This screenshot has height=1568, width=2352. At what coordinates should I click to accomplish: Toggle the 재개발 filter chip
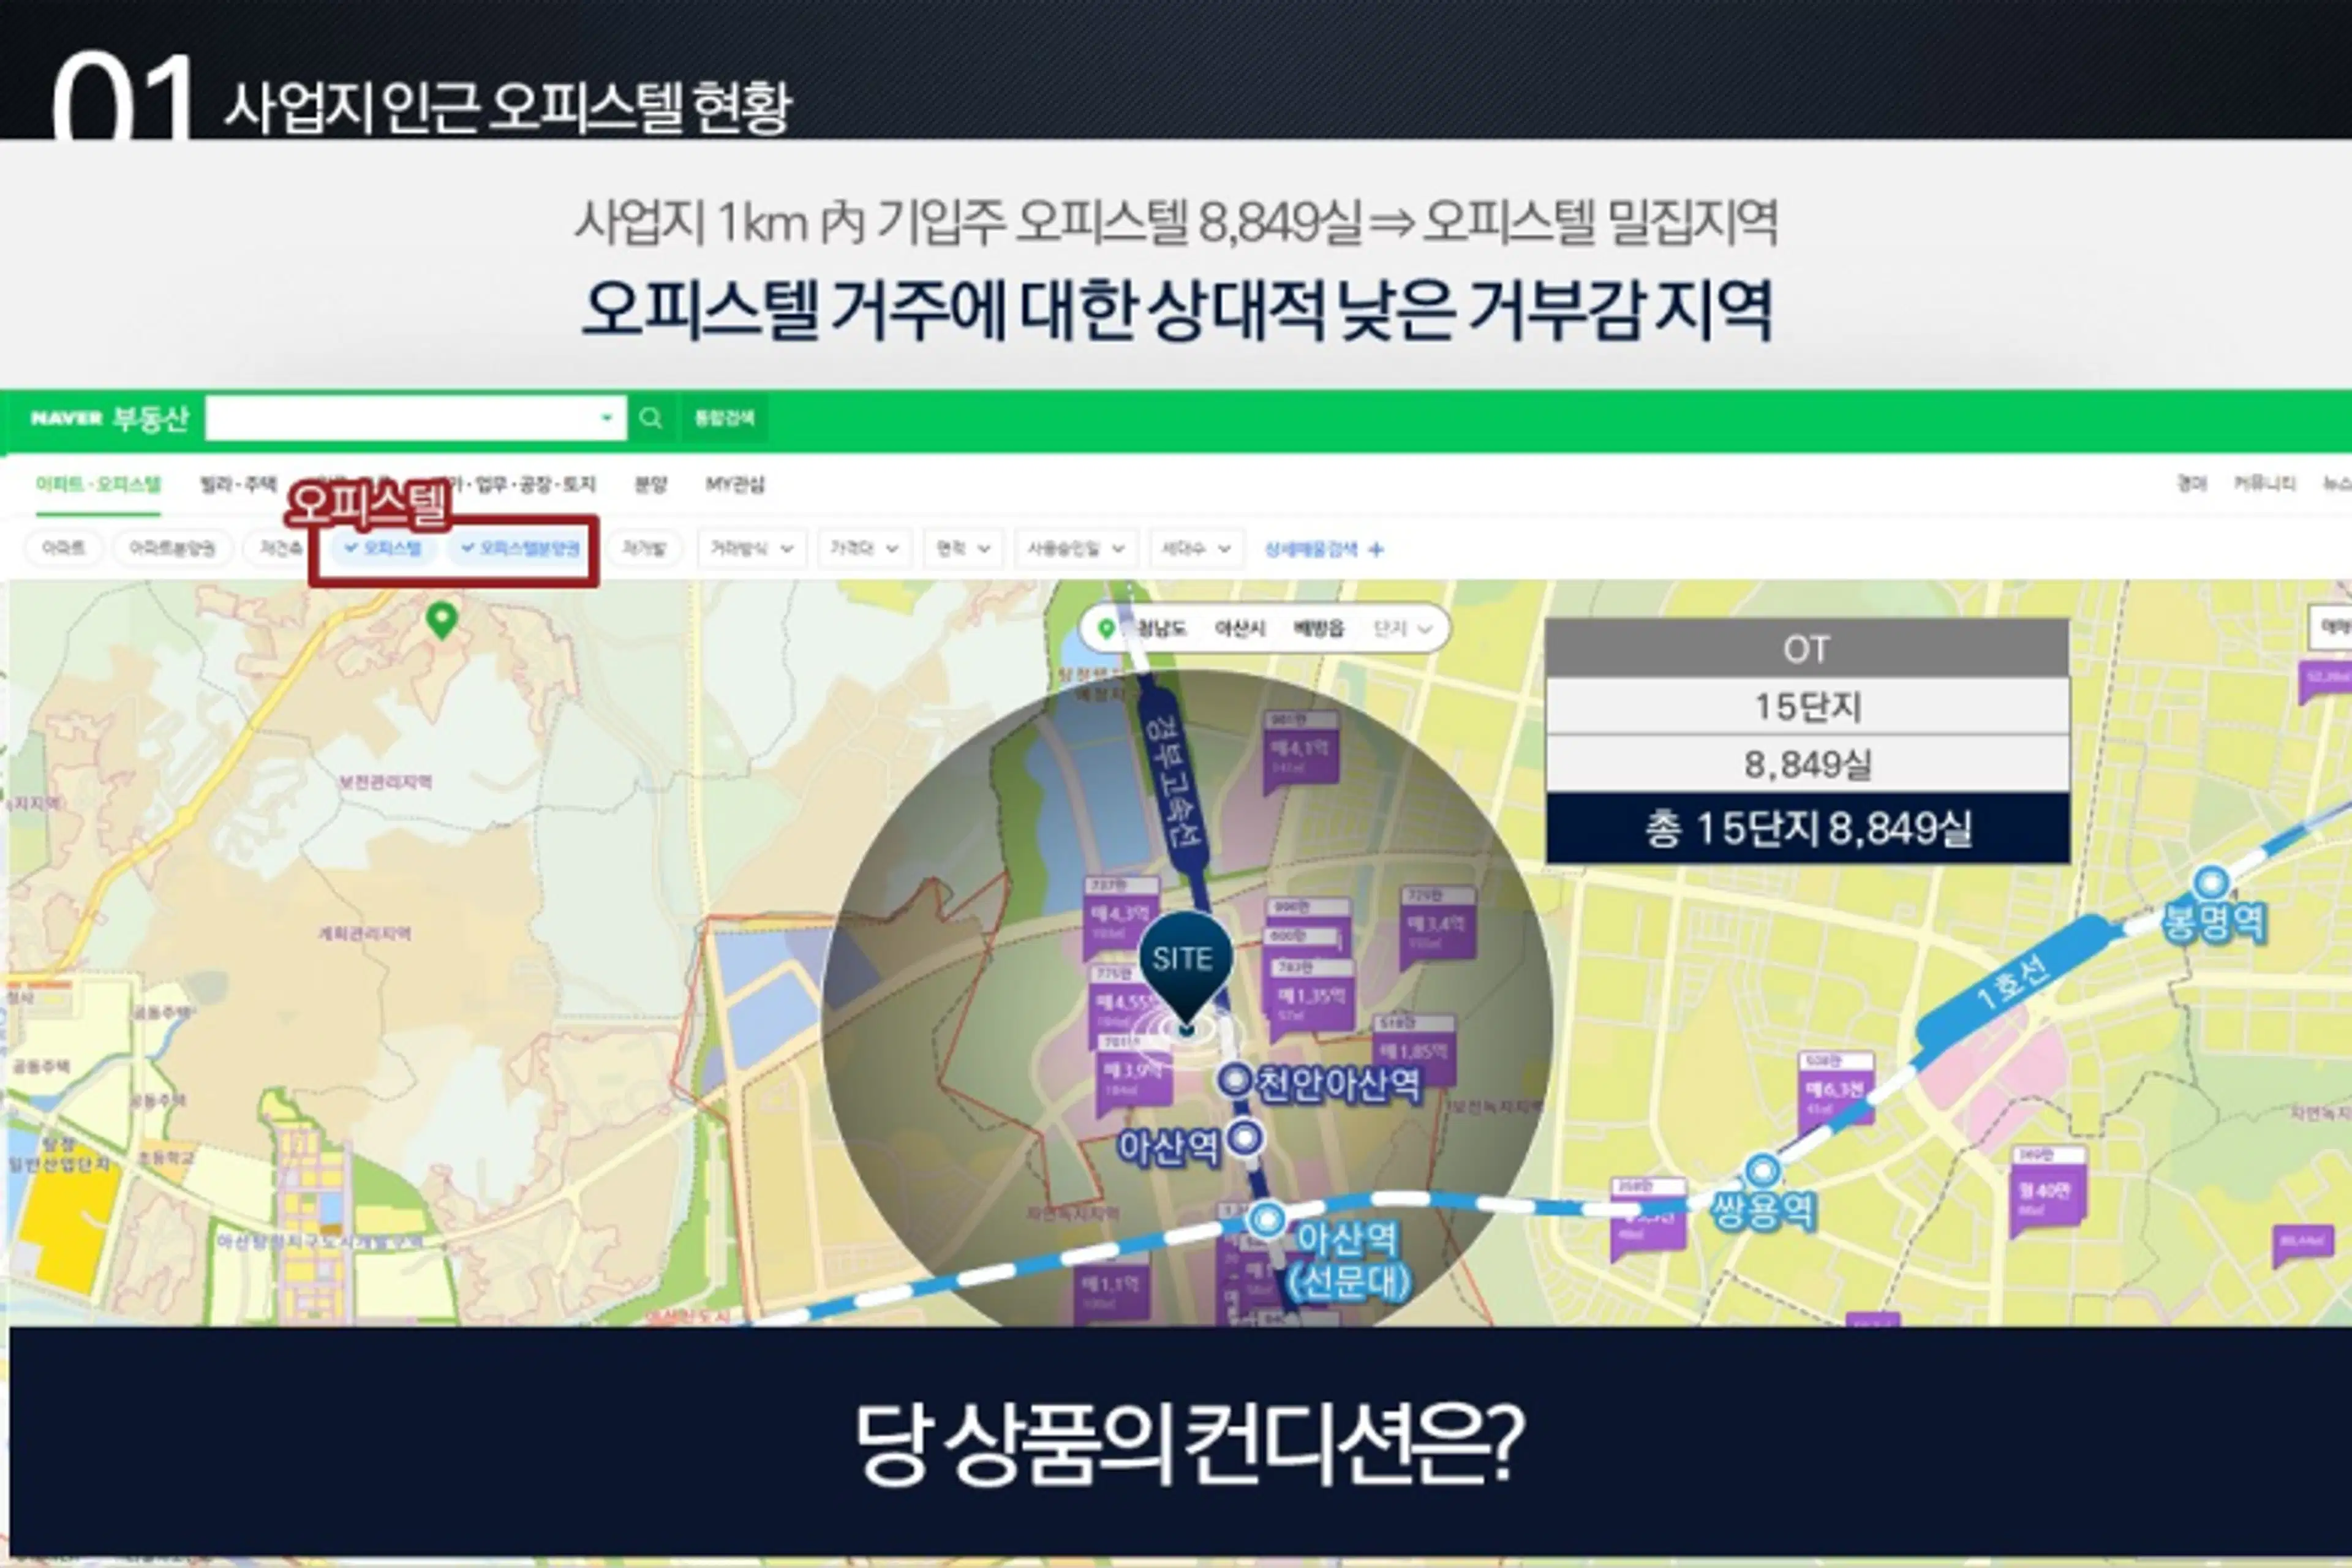pyautogui.click(x=643, y=548)
